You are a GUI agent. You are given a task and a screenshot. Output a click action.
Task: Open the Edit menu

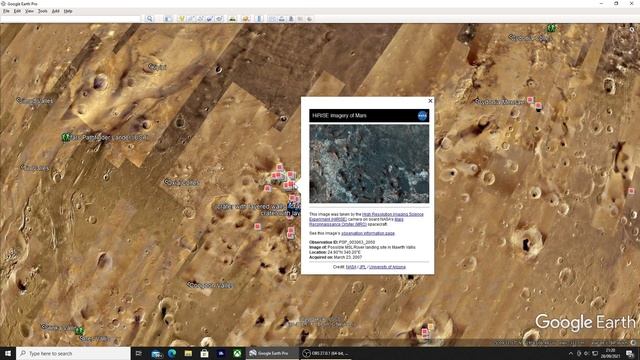[17, 11]
